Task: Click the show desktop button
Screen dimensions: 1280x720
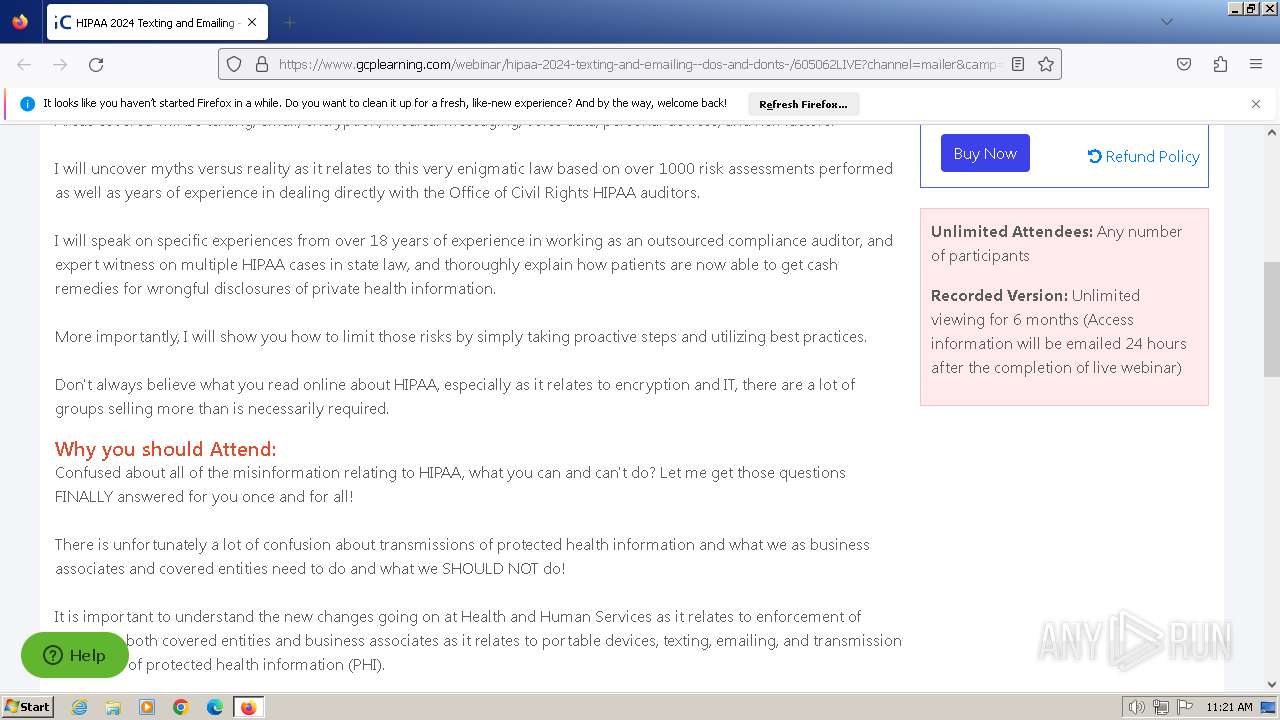Action: click(x=1269, y=707)
